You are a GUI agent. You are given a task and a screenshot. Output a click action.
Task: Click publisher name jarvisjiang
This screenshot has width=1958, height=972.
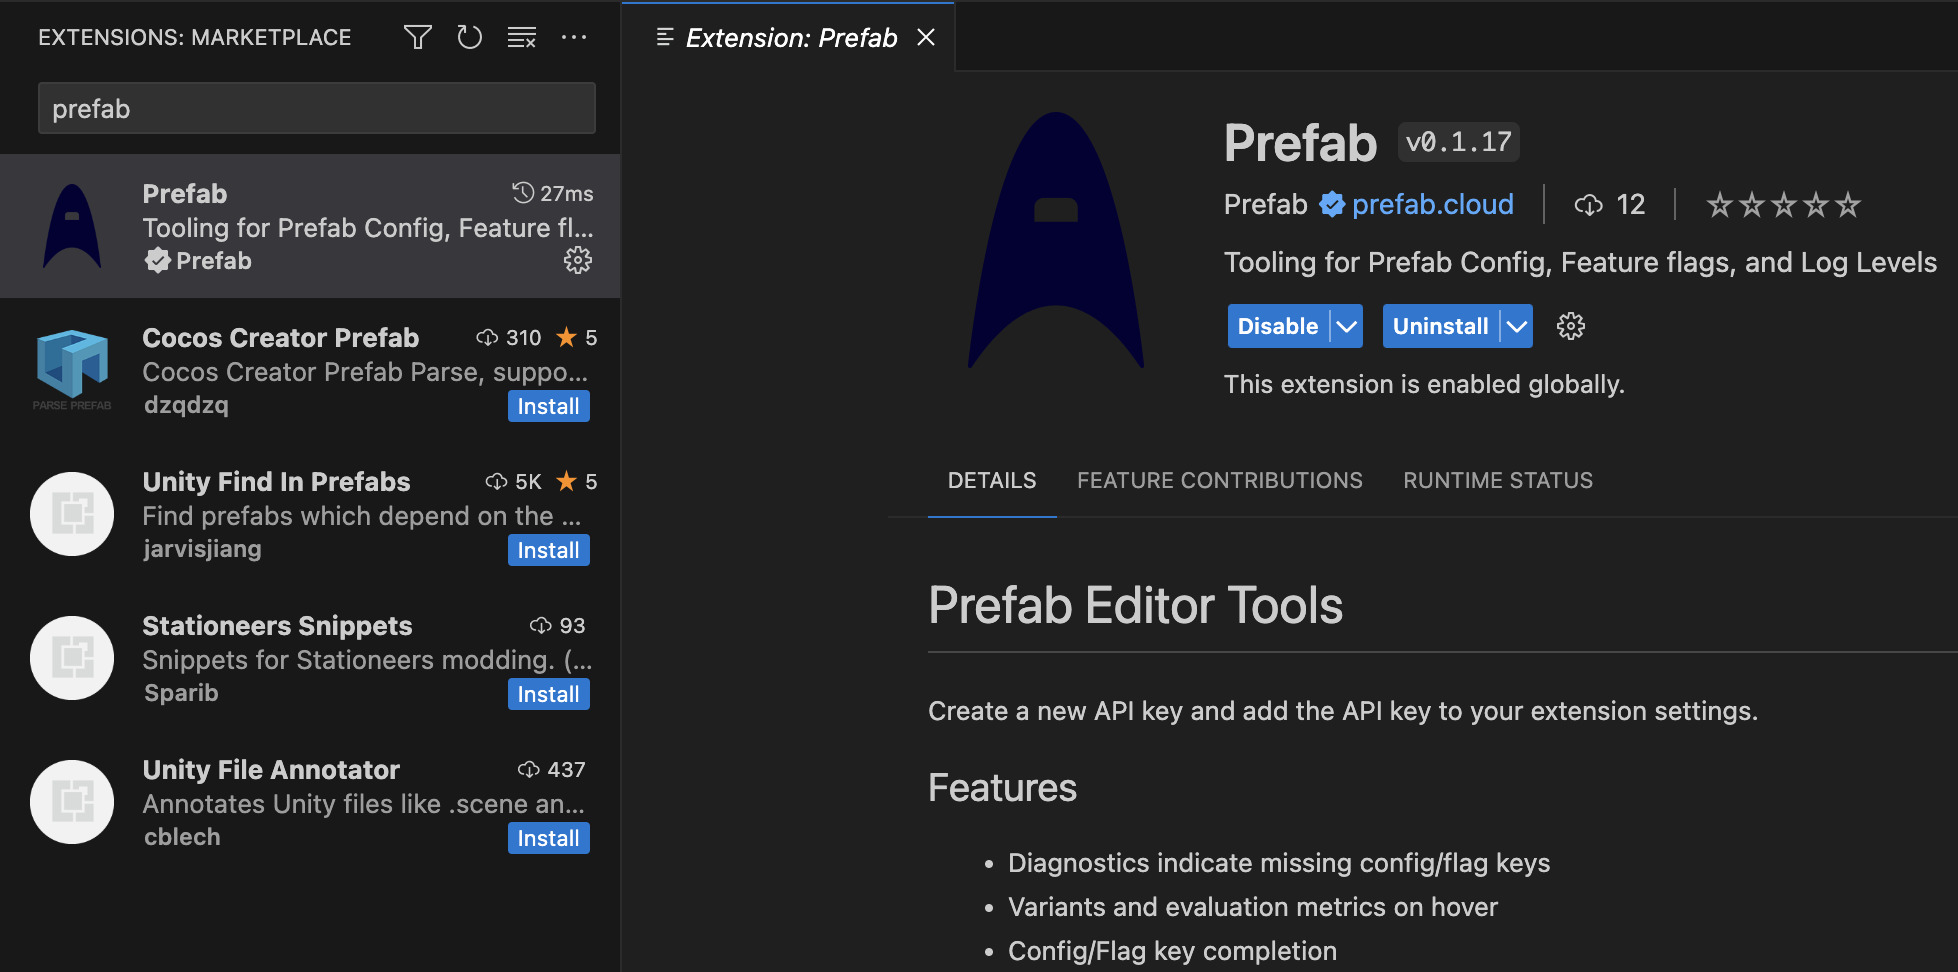203,549
